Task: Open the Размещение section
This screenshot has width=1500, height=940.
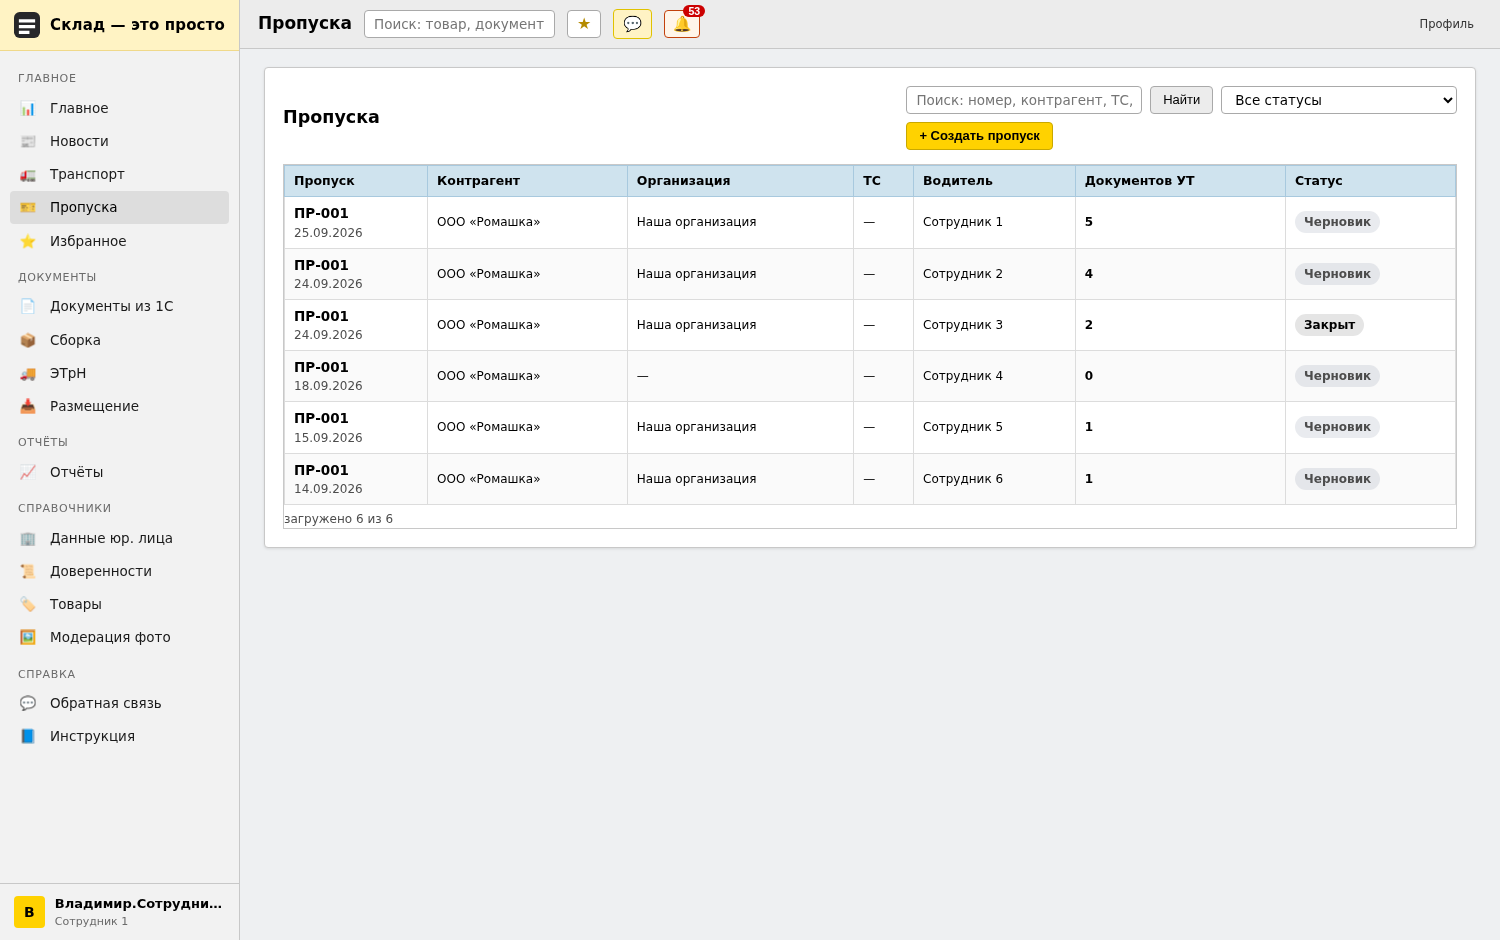Action: click(x=119, y=406)
